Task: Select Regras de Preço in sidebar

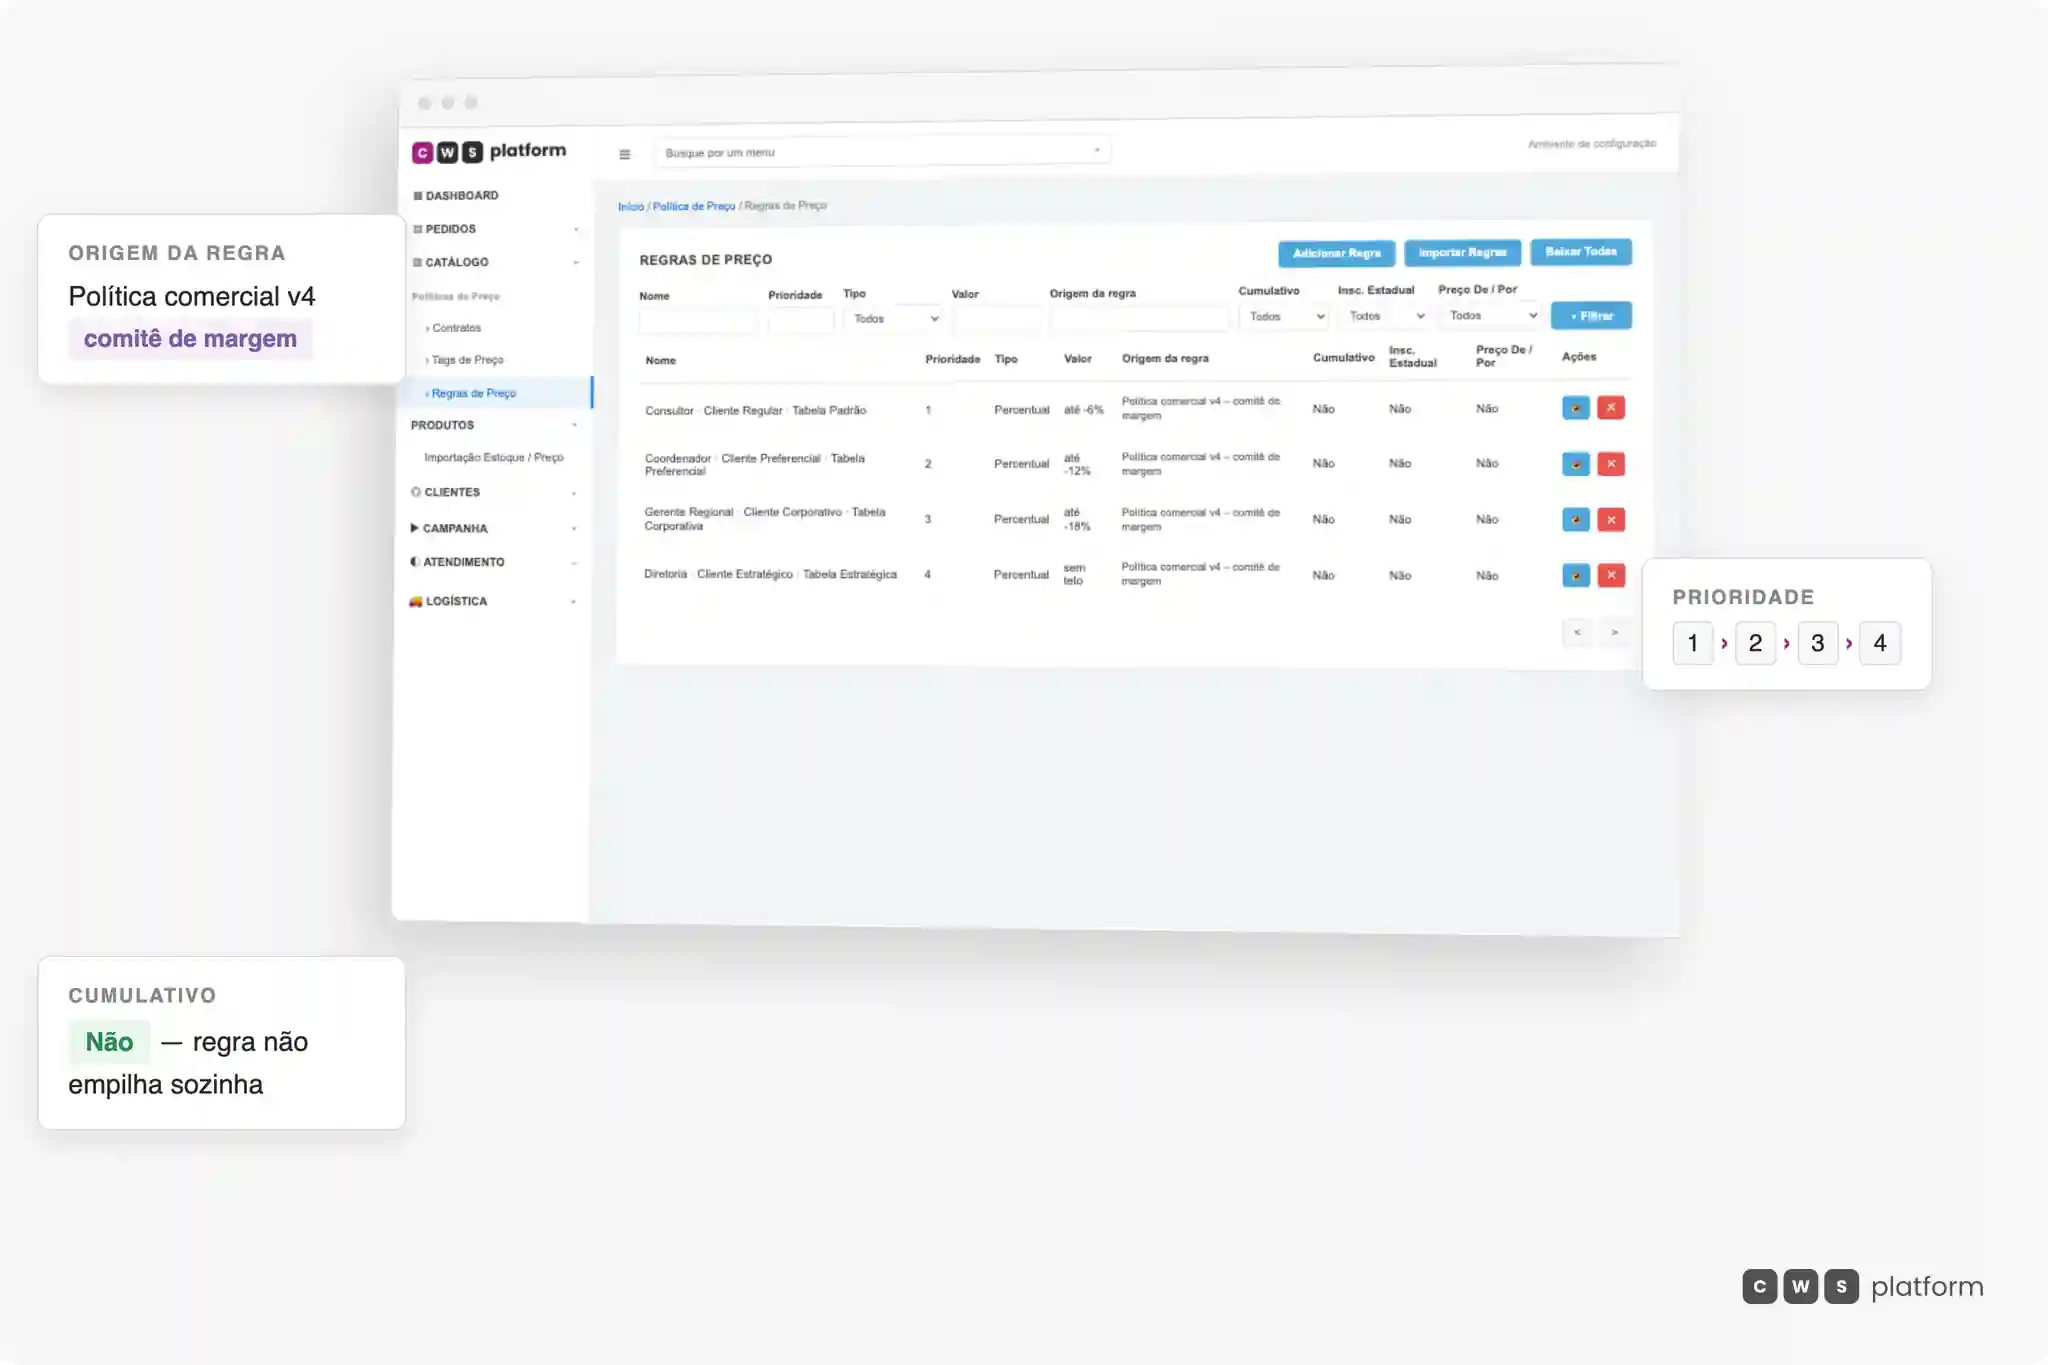Action: [x=495, y=393]
